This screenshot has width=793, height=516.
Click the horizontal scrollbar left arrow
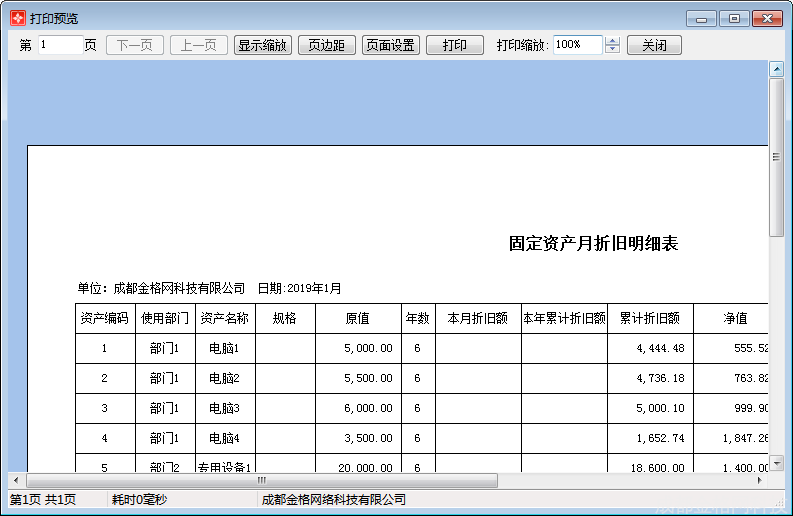pos(15,480)
